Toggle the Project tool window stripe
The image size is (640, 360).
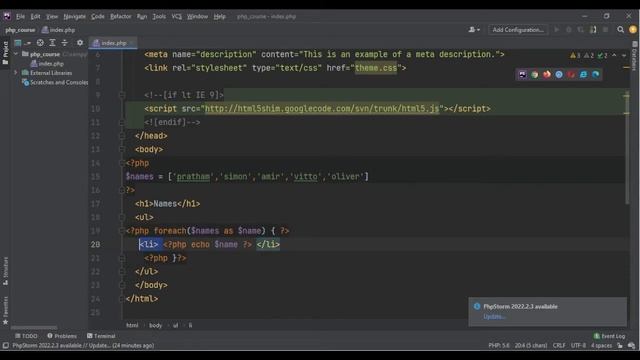point(5,52)
